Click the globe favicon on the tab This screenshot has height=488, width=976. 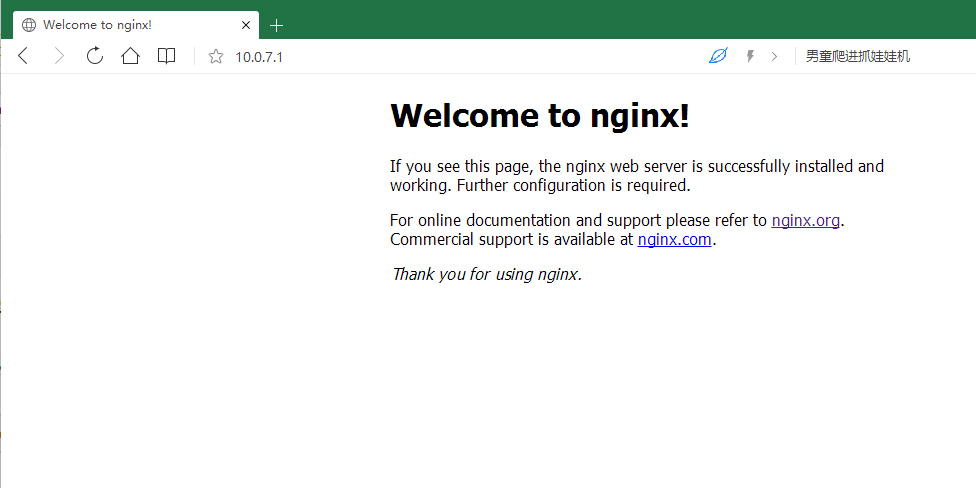29,25
